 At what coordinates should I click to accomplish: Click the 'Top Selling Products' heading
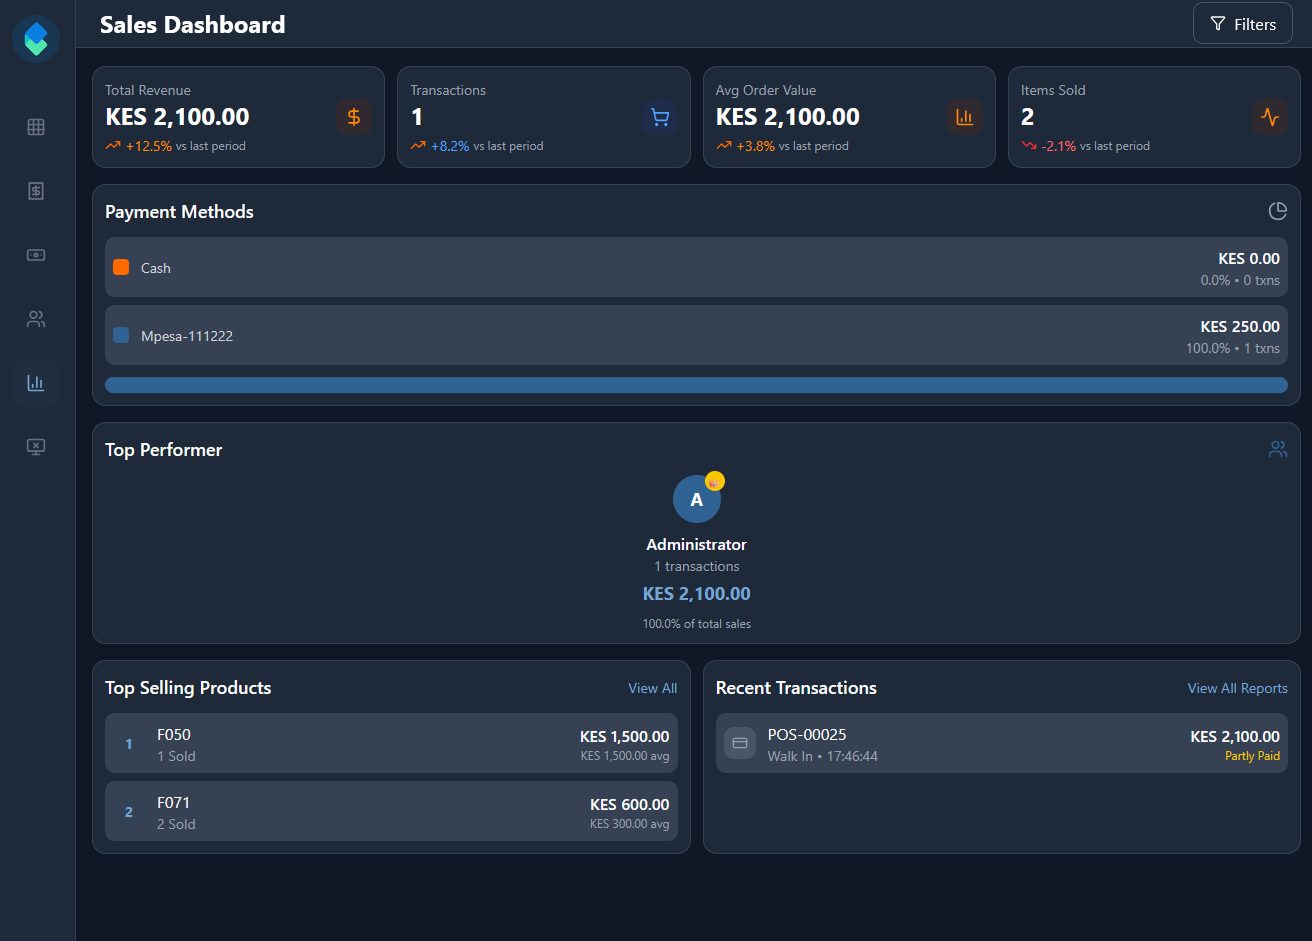click(x=188, y=688)
